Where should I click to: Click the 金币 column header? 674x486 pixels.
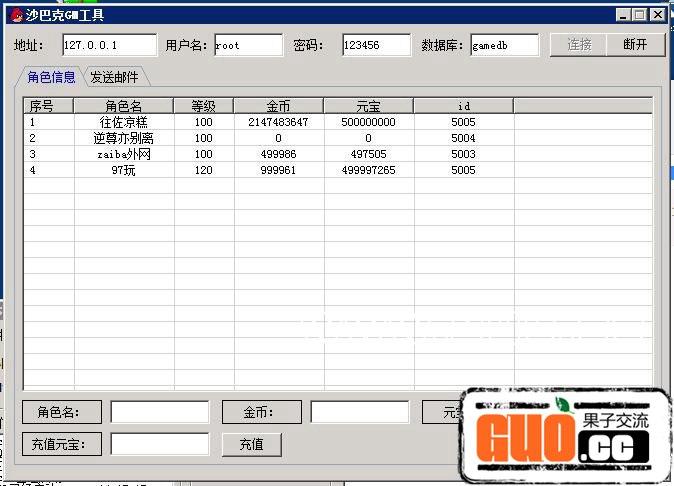pyautogui.click(x=278, y=106)
